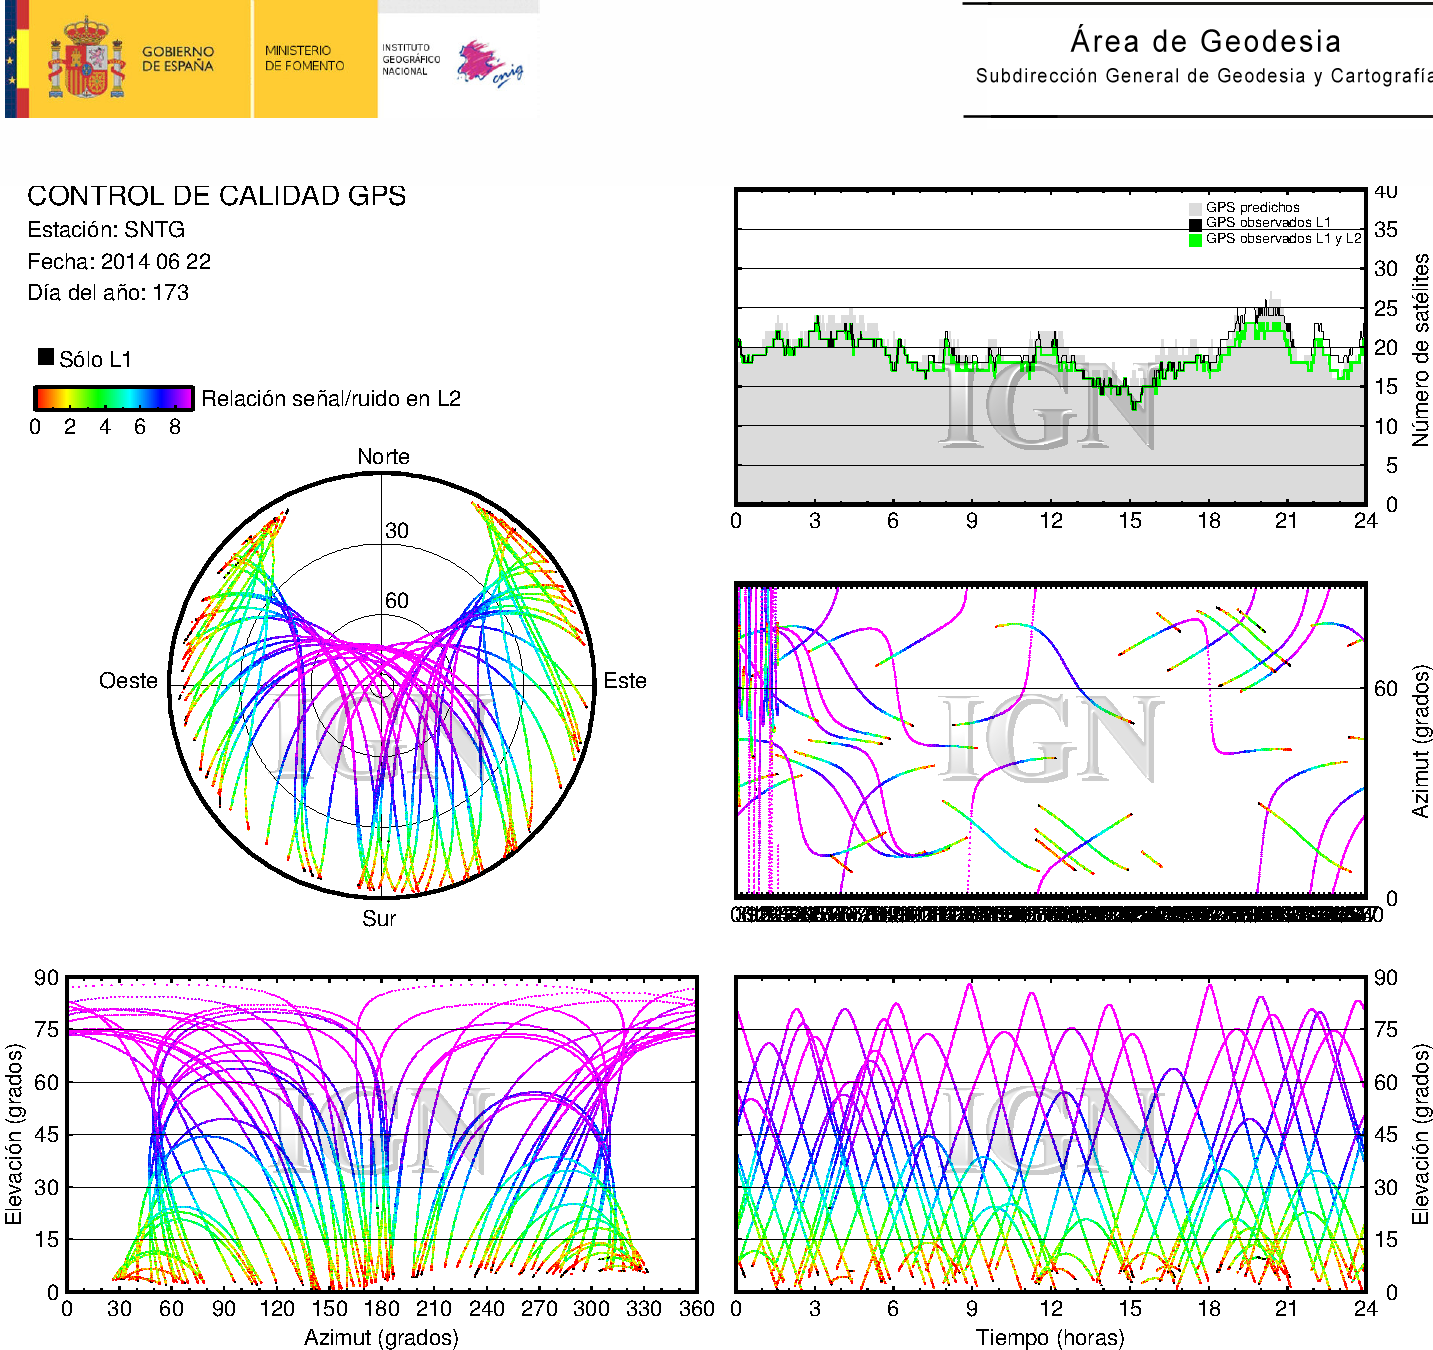Select the "MINISTERIO DE FOMENTO" header text
1433x1350 pixels.
304,58
